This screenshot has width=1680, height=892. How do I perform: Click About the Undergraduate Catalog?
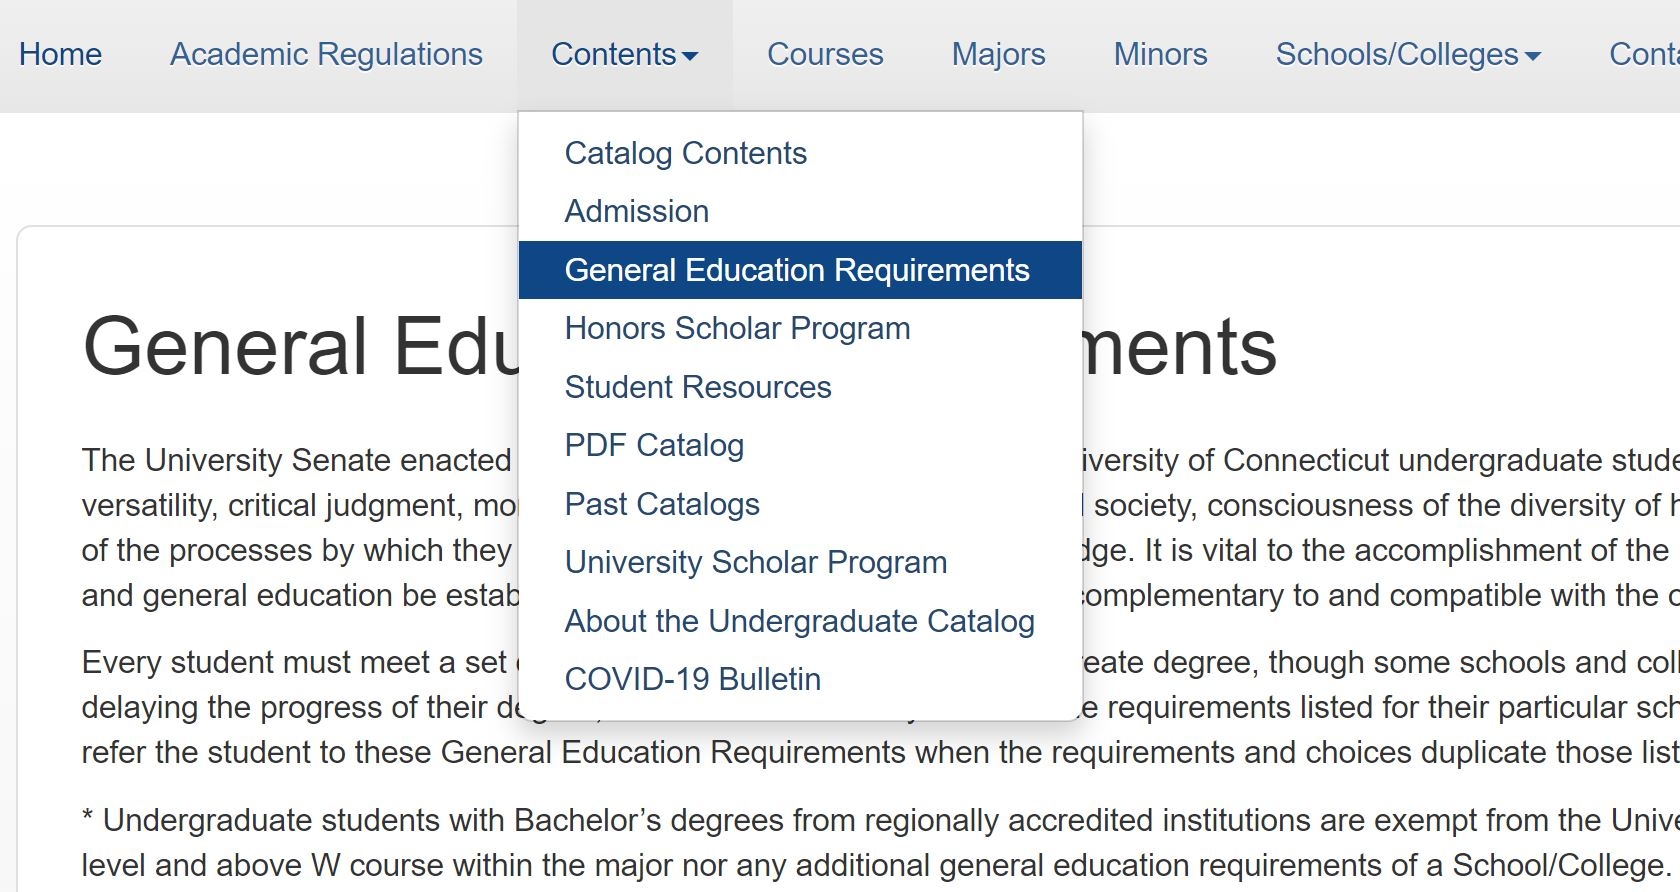pos(799,621)
